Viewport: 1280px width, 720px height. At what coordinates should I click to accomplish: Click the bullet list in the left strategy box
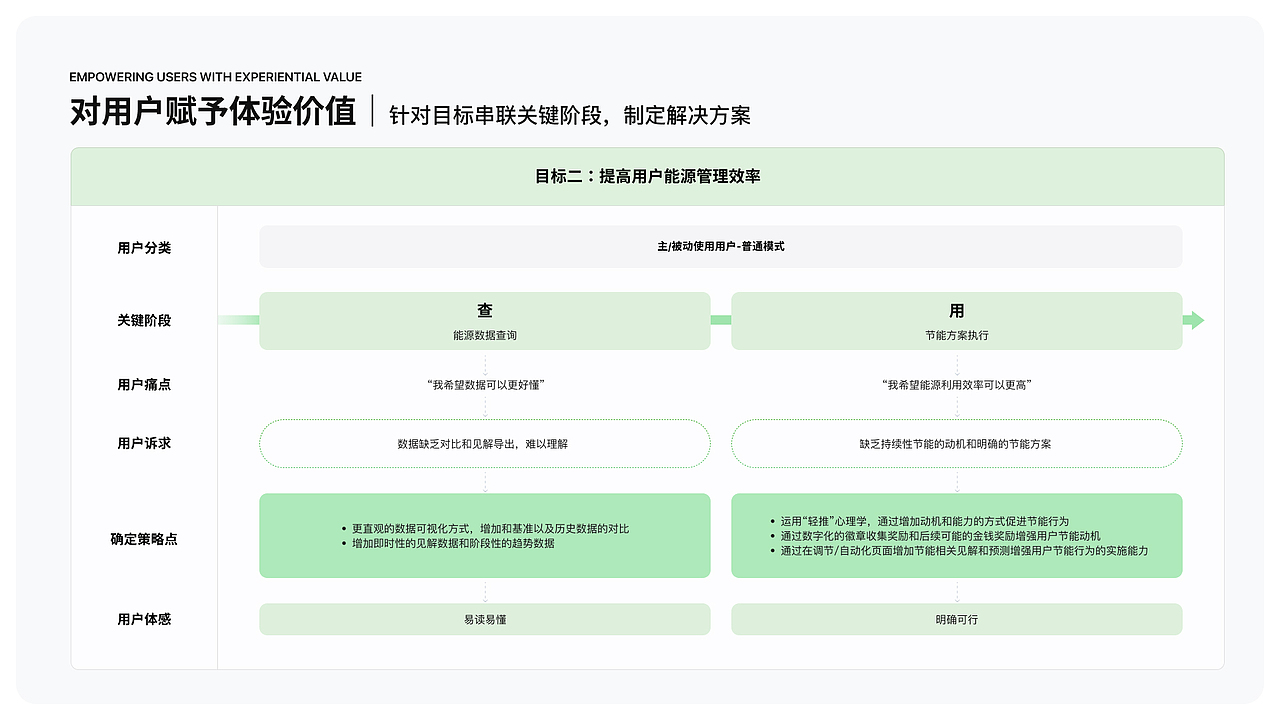tap(485, 535)
